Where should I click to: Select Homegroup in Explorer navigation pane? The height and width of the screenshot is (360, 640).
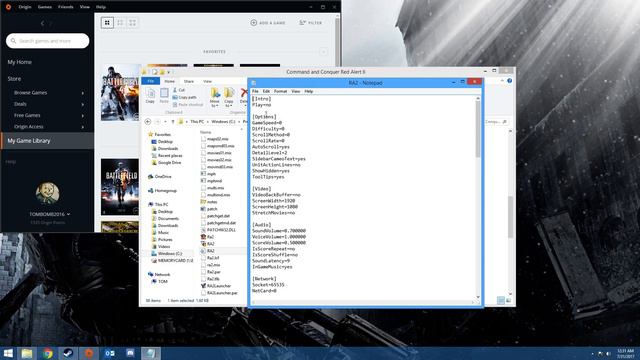162,191
